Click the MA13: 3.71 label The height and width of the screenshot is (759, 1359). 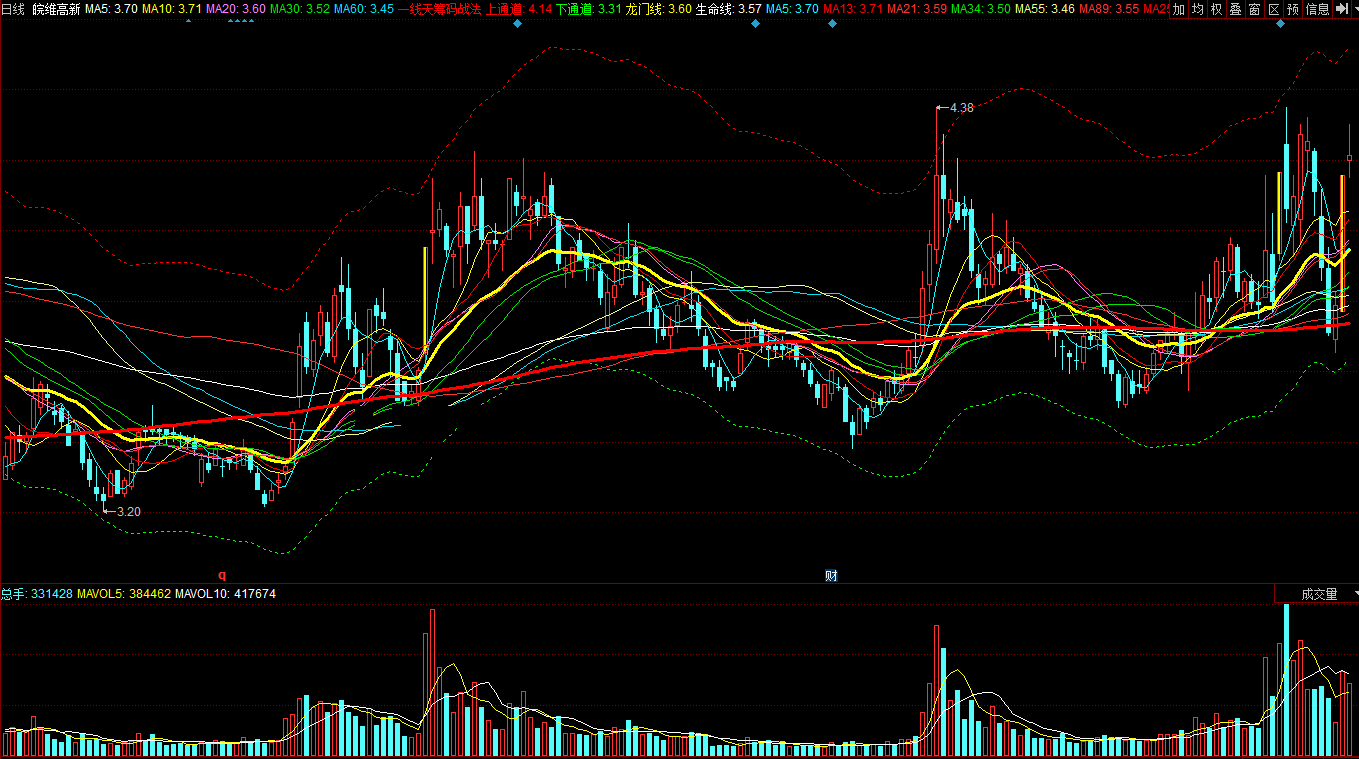tap(853, 9)
